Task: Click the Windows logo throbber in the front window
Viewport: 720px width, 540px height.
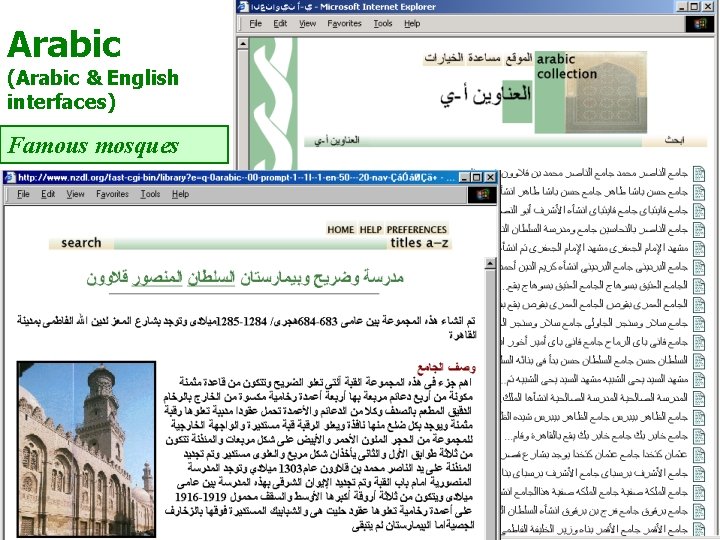Action: (x=482, y=195)
